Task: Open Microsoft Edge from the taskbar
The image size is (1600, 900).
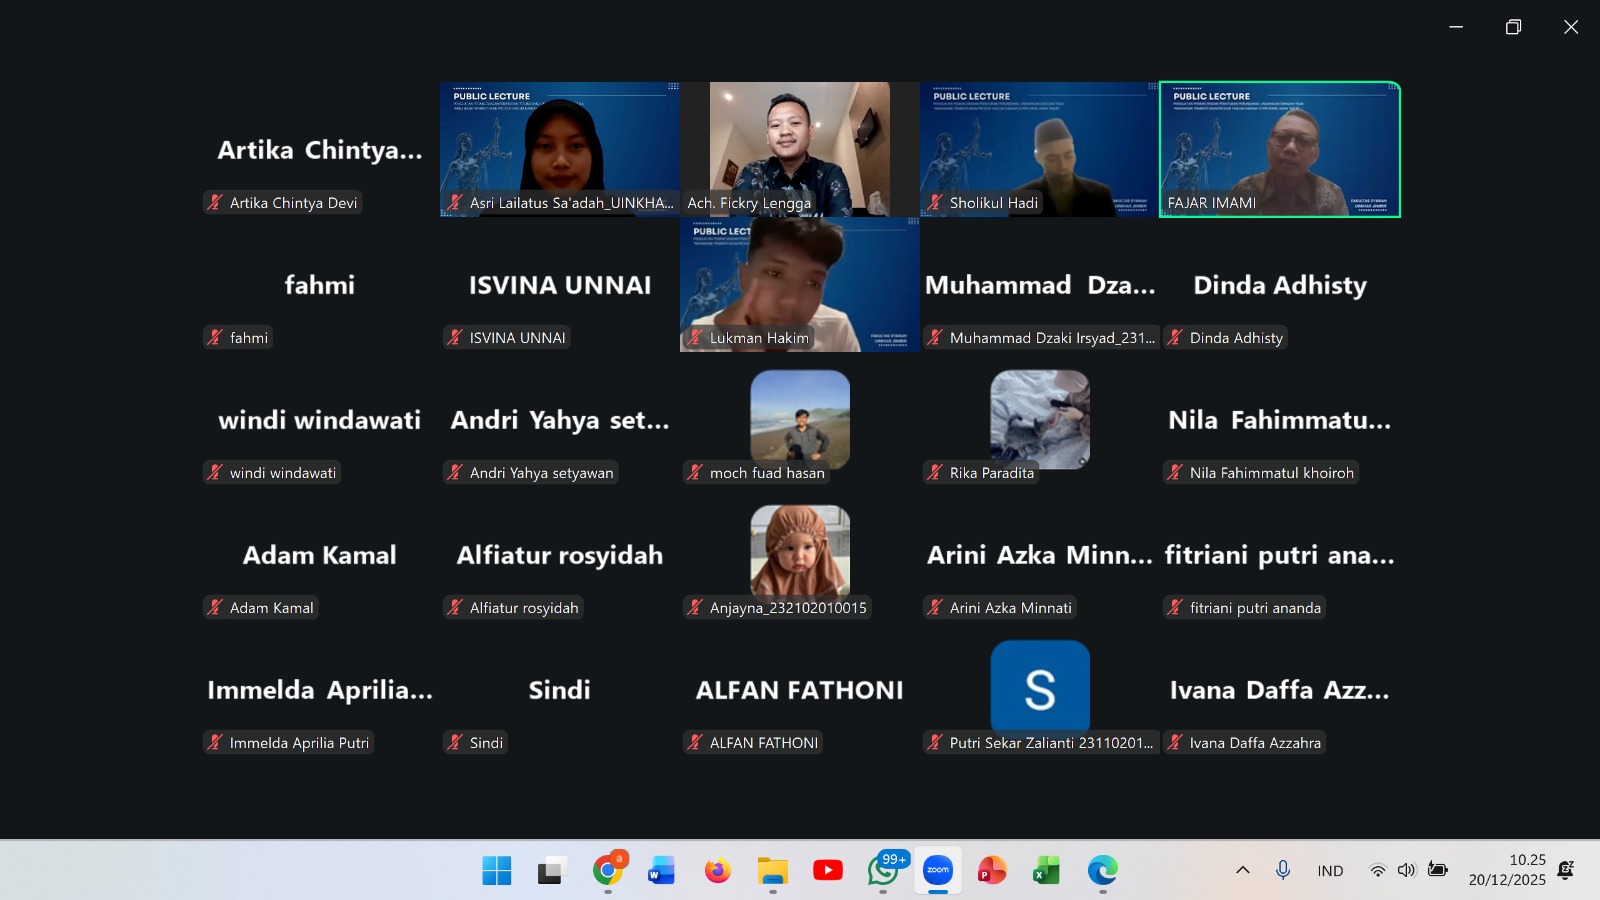Action: pyautogui.click(x=1102, y=871)
